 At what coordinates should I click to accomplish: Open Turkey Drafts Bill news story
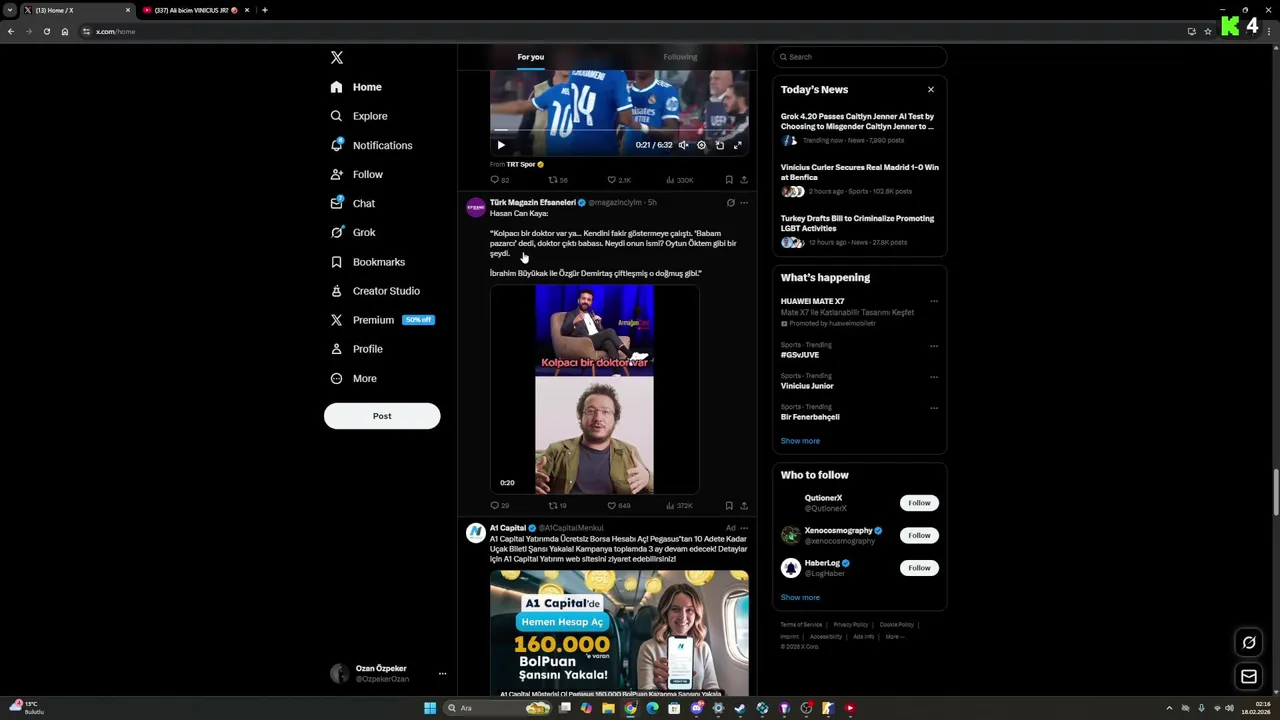point(859,231)
